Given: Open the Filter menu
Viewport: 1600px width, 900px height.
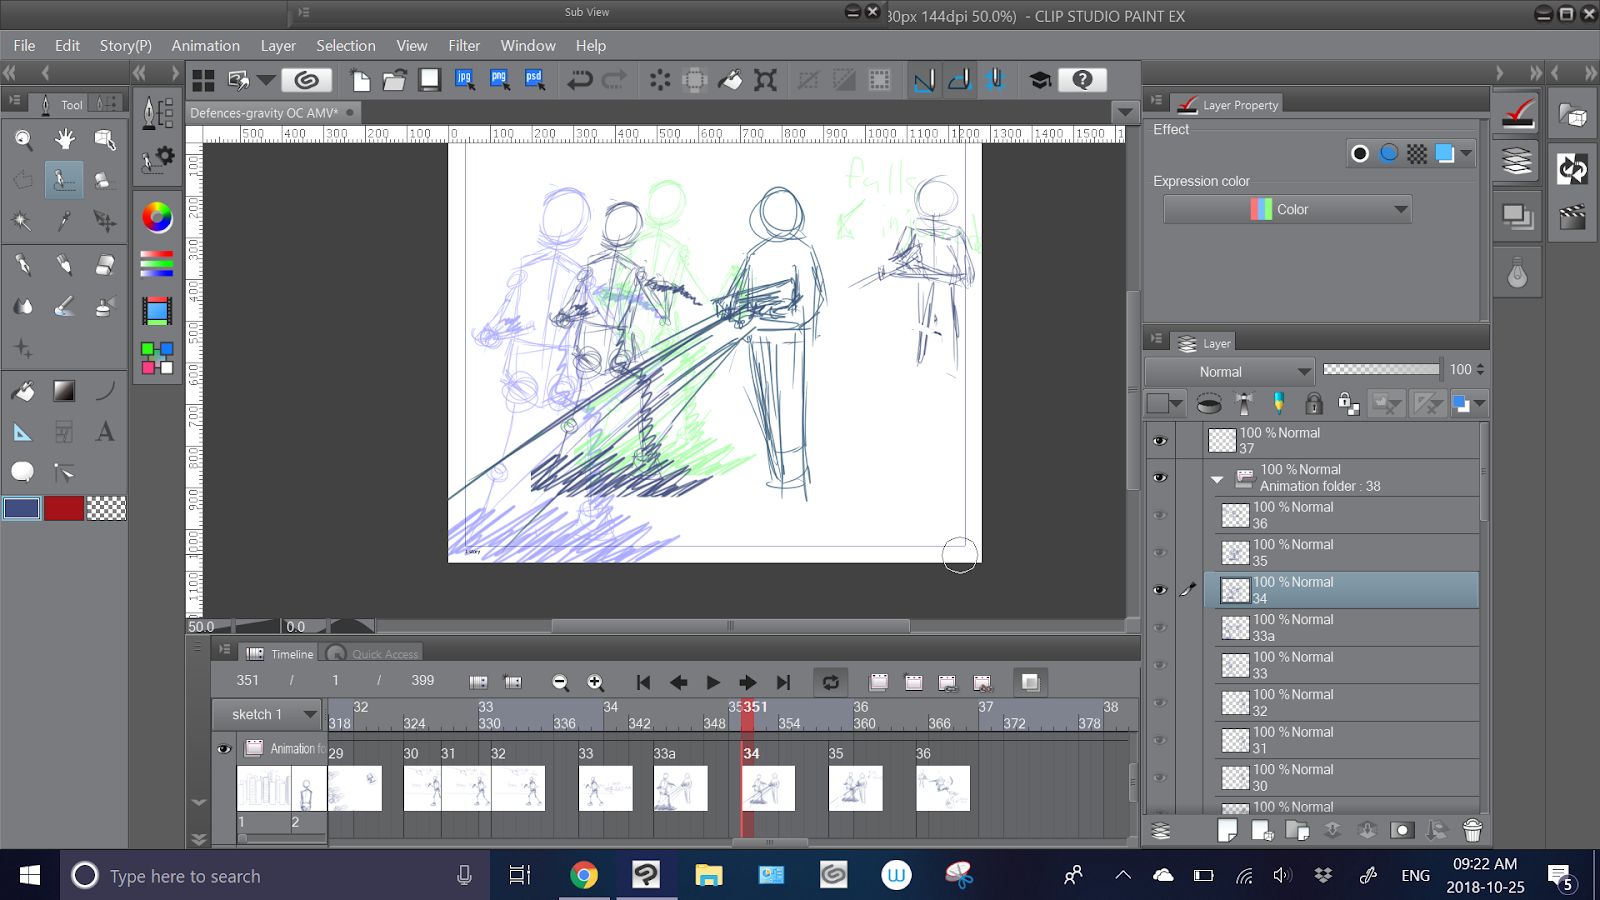Looking at the screenshot, I should tap(464, 46).
